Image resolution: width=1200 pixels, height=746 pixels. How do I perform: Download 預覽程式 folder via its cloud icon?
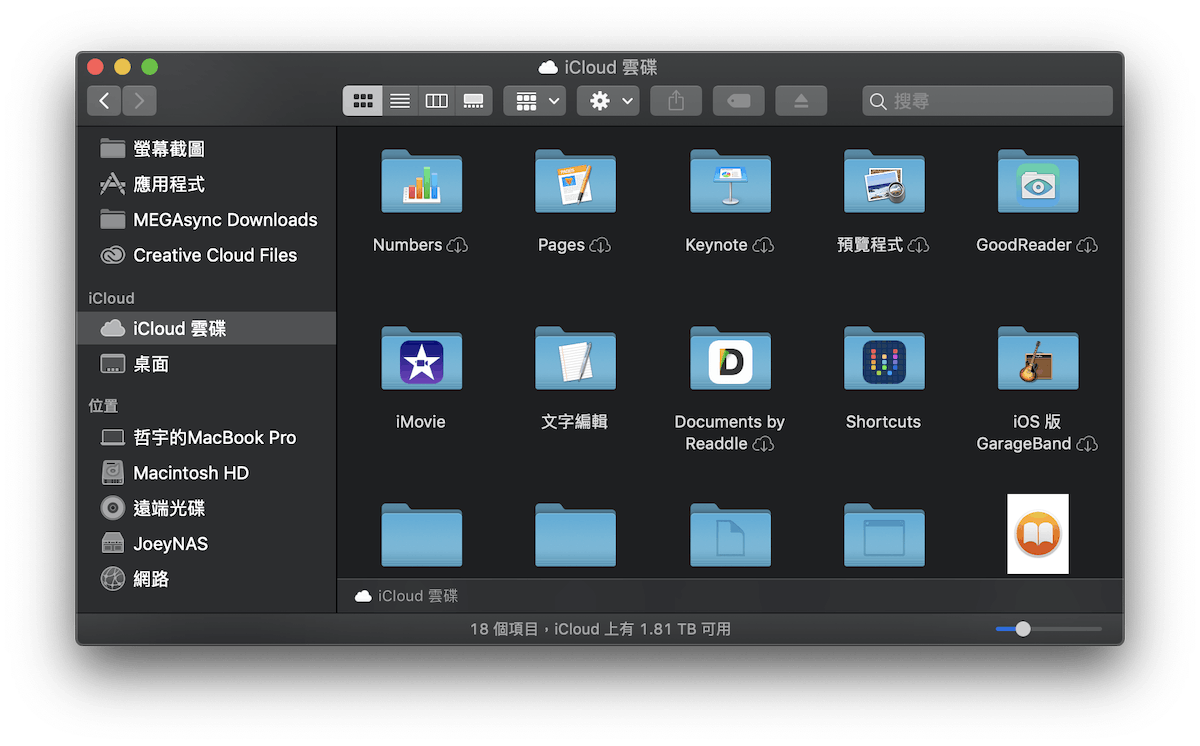(x=918, y=246)
